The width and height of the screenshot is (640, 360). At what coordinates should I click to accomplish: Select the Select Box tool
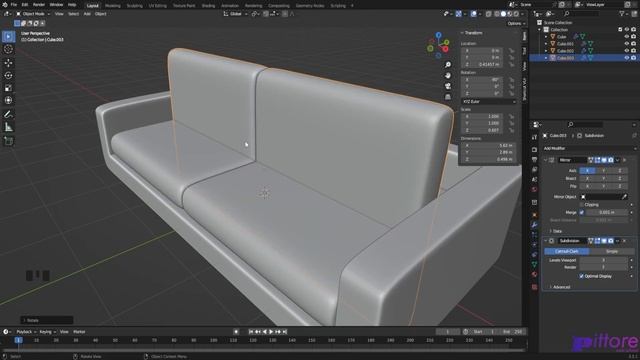pyautogui.click(x=8, y=36)
